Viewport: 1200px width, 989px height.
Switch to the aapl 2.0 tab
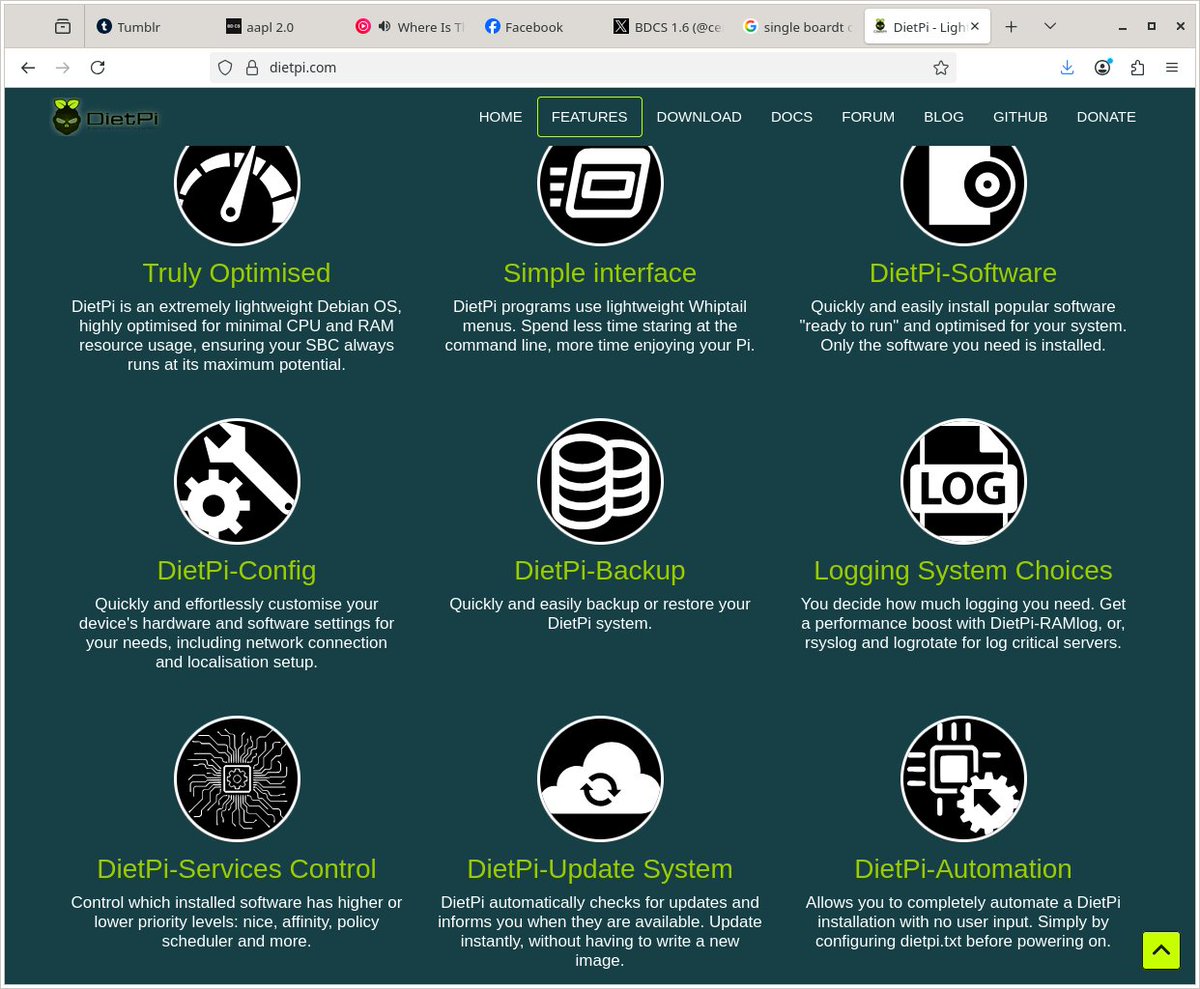pos(278,27)
